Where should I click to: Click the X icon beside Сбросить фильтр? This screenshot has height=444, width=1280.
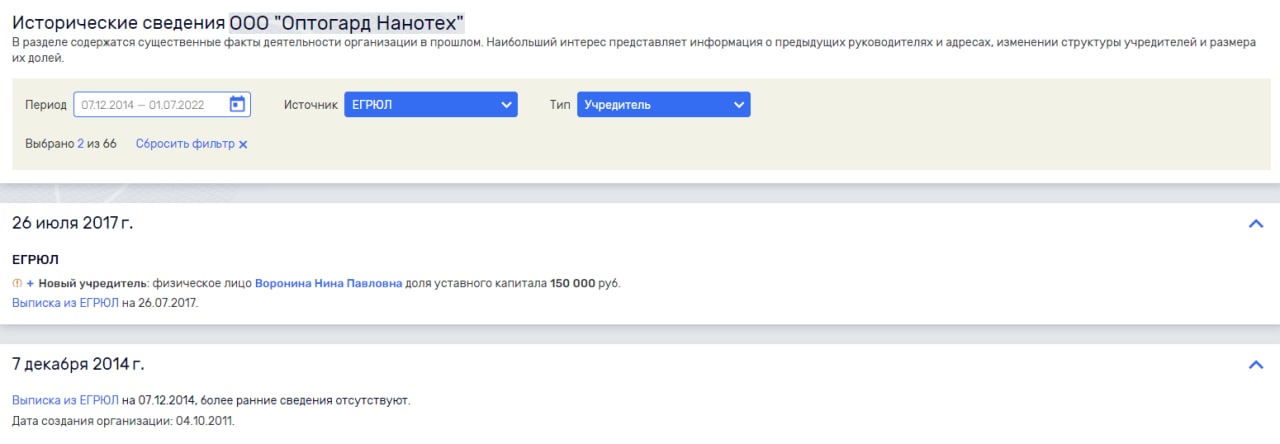243,145
